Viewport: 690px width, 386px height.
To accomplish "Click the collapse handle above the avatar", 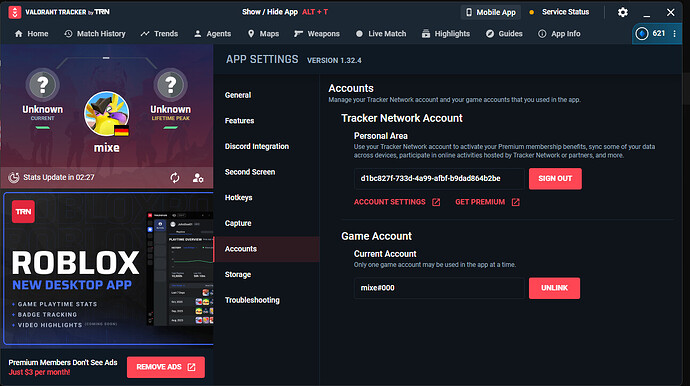I will tap(106, 58).
